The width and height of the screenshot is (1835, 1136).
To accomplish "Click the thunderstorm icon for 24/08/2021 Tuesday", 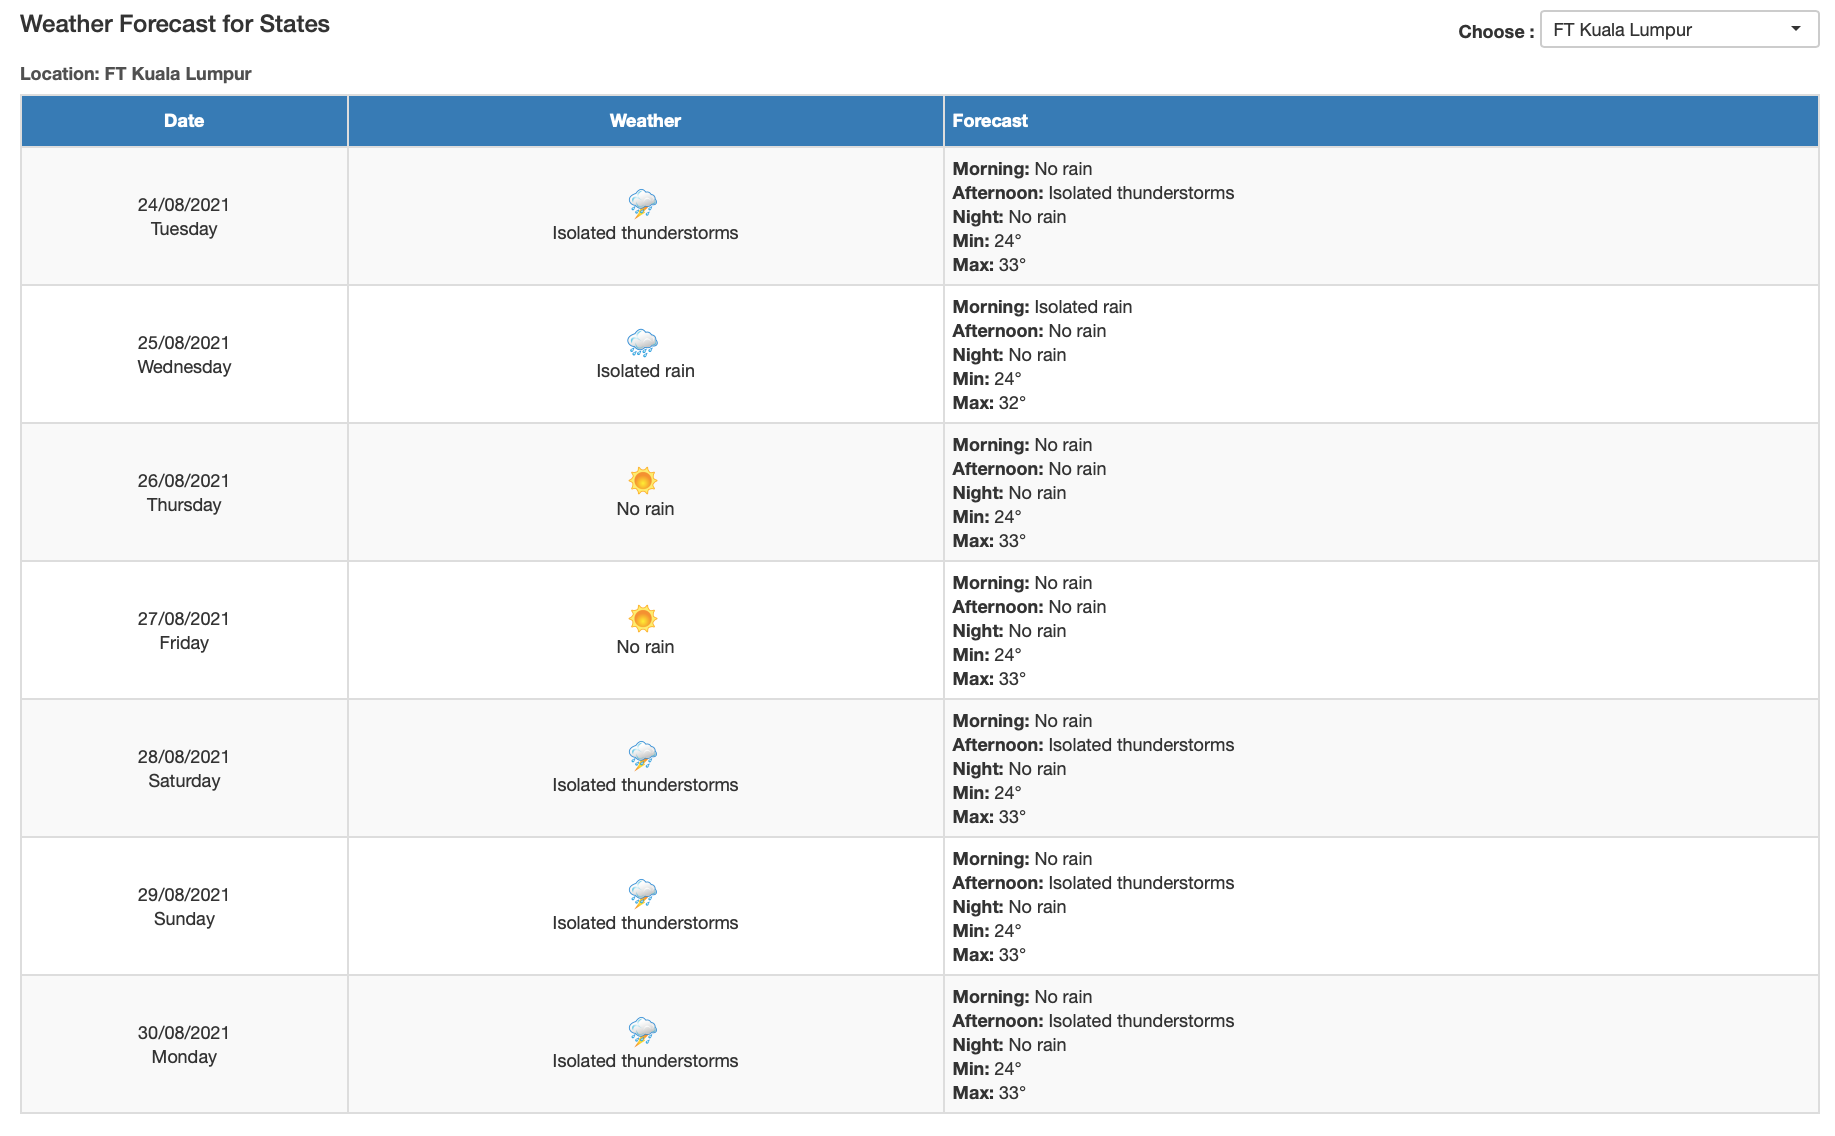I will 643,204.
